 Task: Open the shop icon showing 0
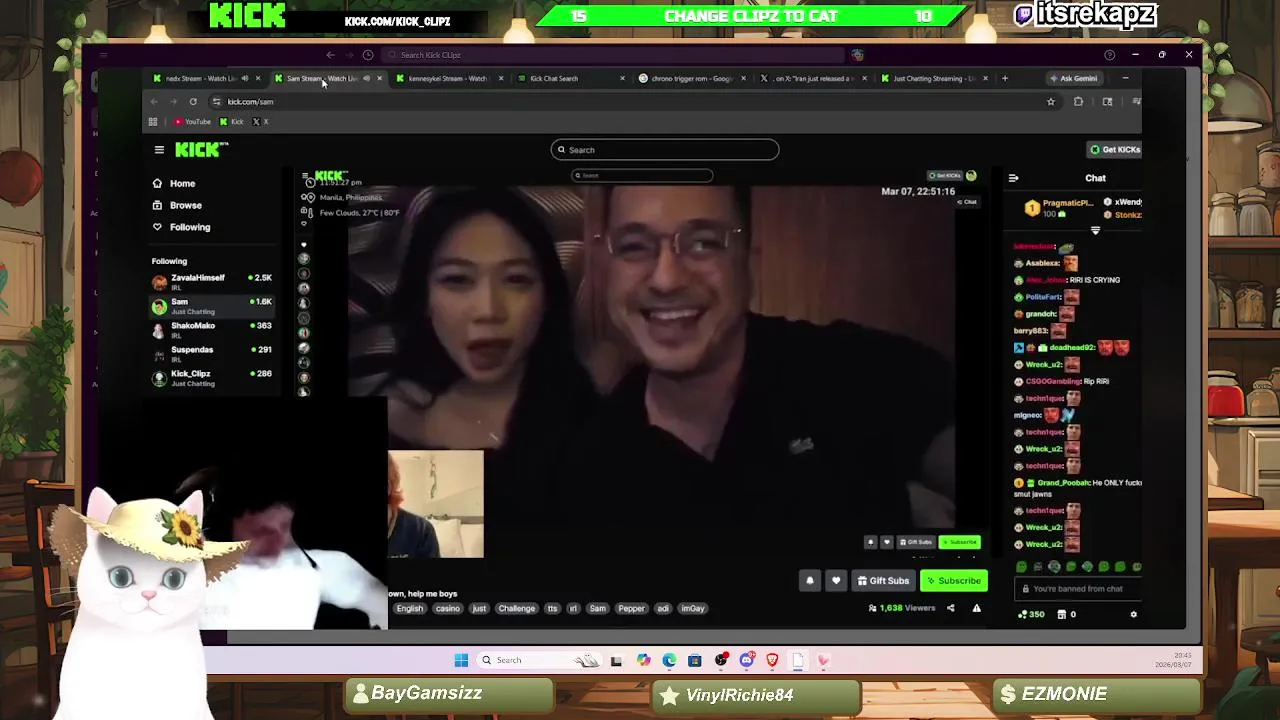tap(1067, 614)
